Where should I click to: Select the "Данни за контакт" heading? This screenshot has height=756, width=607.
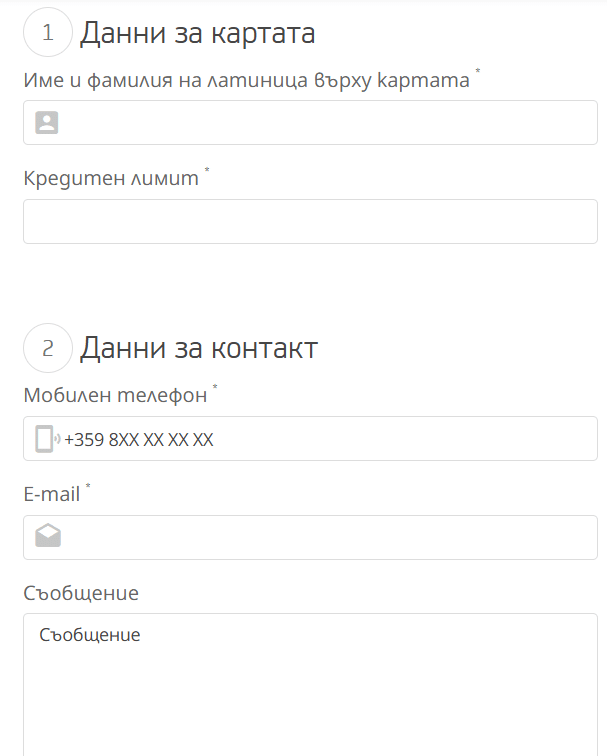(199, 348)
